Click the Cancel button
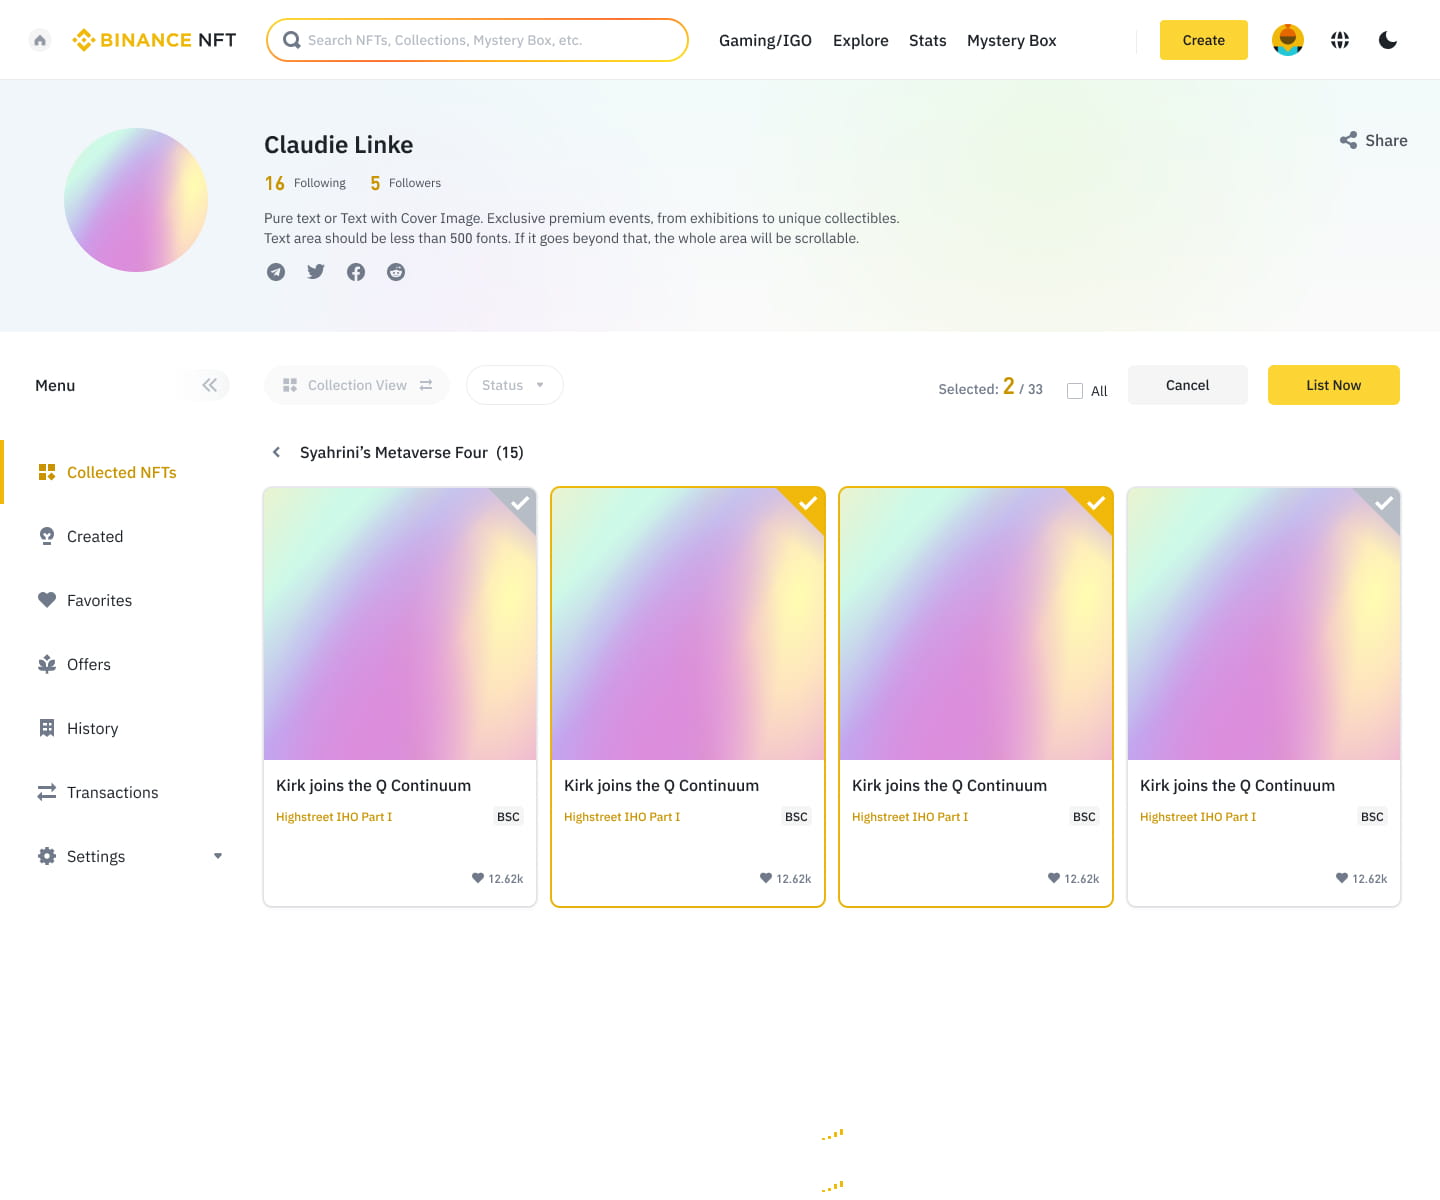Viewport: 1440px width, 1200px height. pos(1188,385)
